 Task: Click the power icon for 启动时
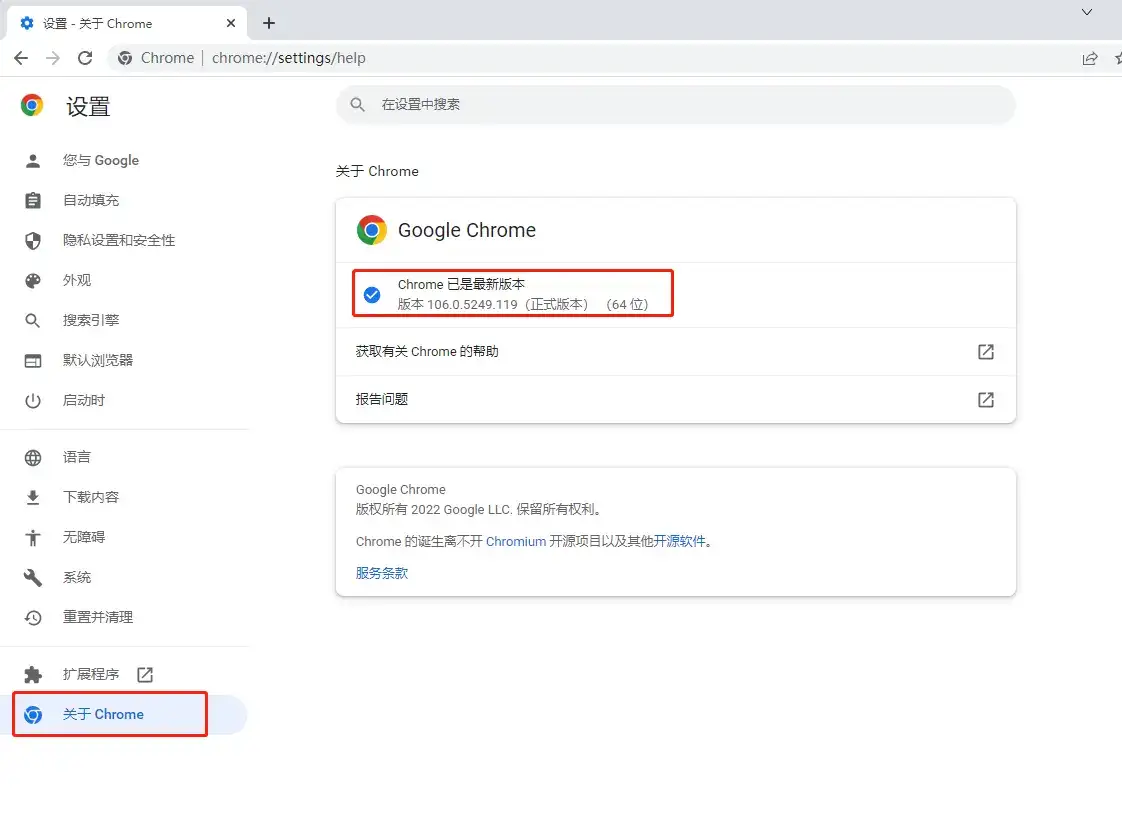(33, 401)
